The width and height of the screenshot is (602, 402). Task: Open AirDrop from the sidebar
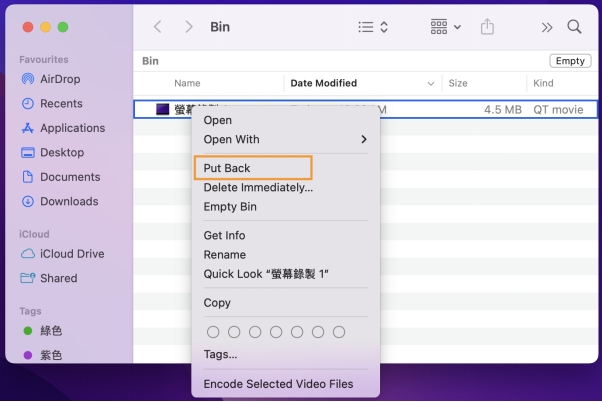click(60, 79)
